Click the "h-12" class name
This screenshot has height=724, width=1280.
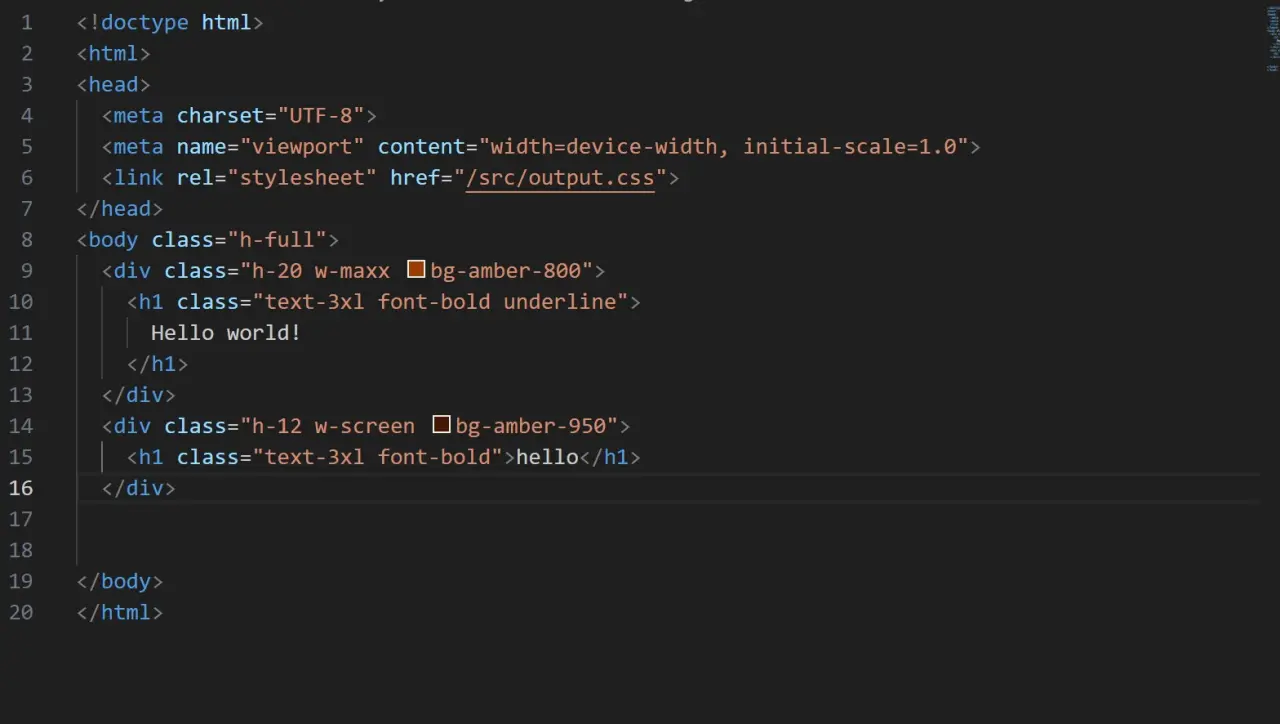[x=277, y=425]
